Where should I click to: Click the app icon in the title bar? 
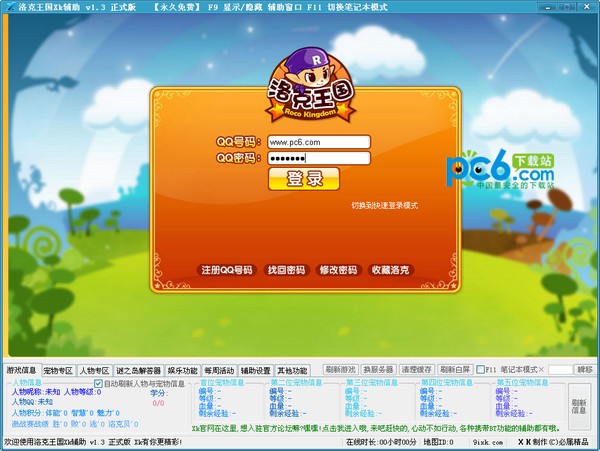pyautogui.click(x=11, y=6)
